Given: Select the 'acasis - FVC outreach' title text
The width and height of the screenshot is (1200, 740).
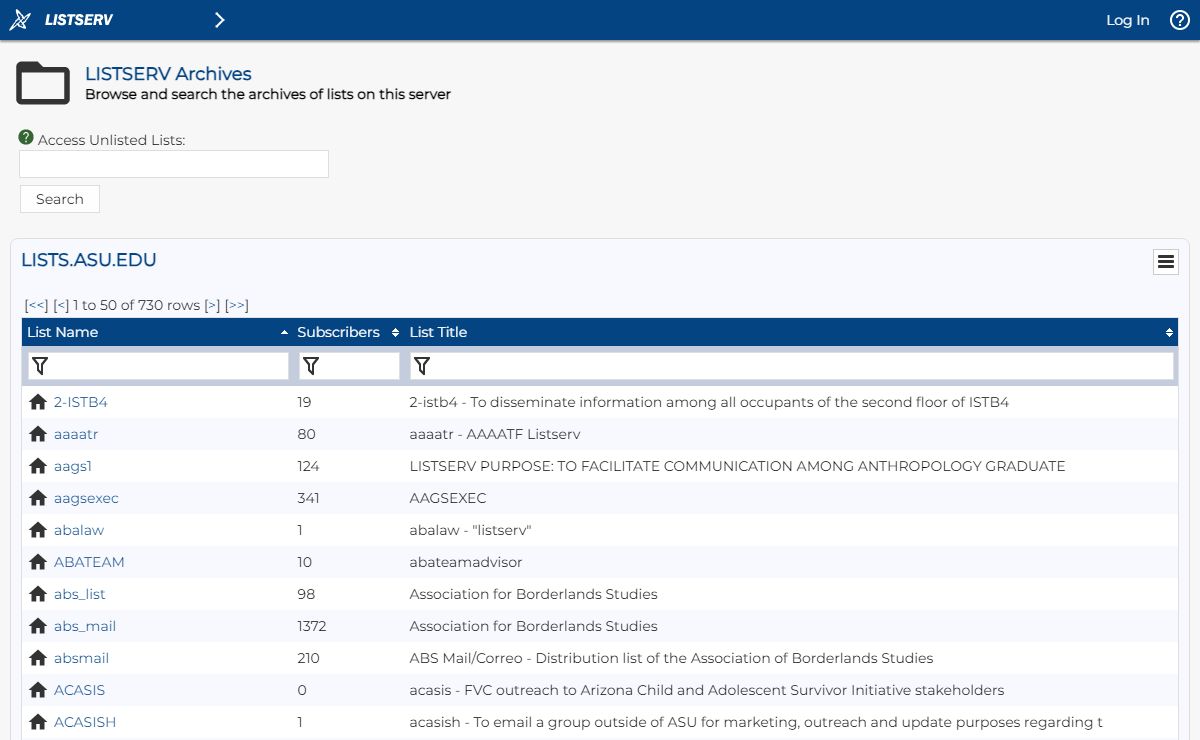Looking at the screenshot, I should [707, 690].
